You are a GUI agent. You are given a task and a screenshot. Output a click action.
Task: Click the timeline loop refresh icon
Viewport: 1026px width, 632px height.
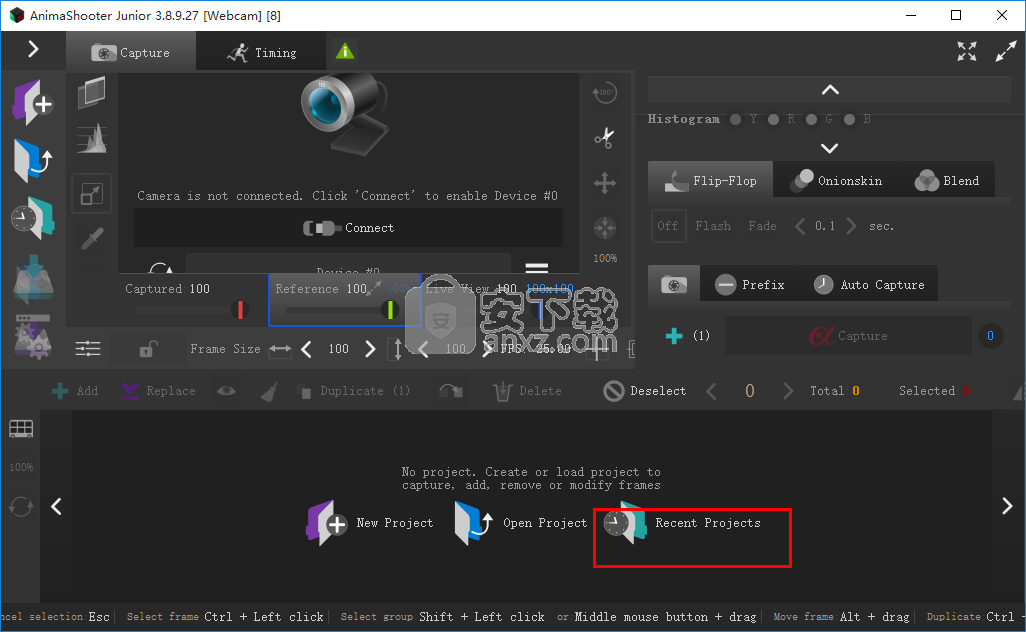click(21, 506)
